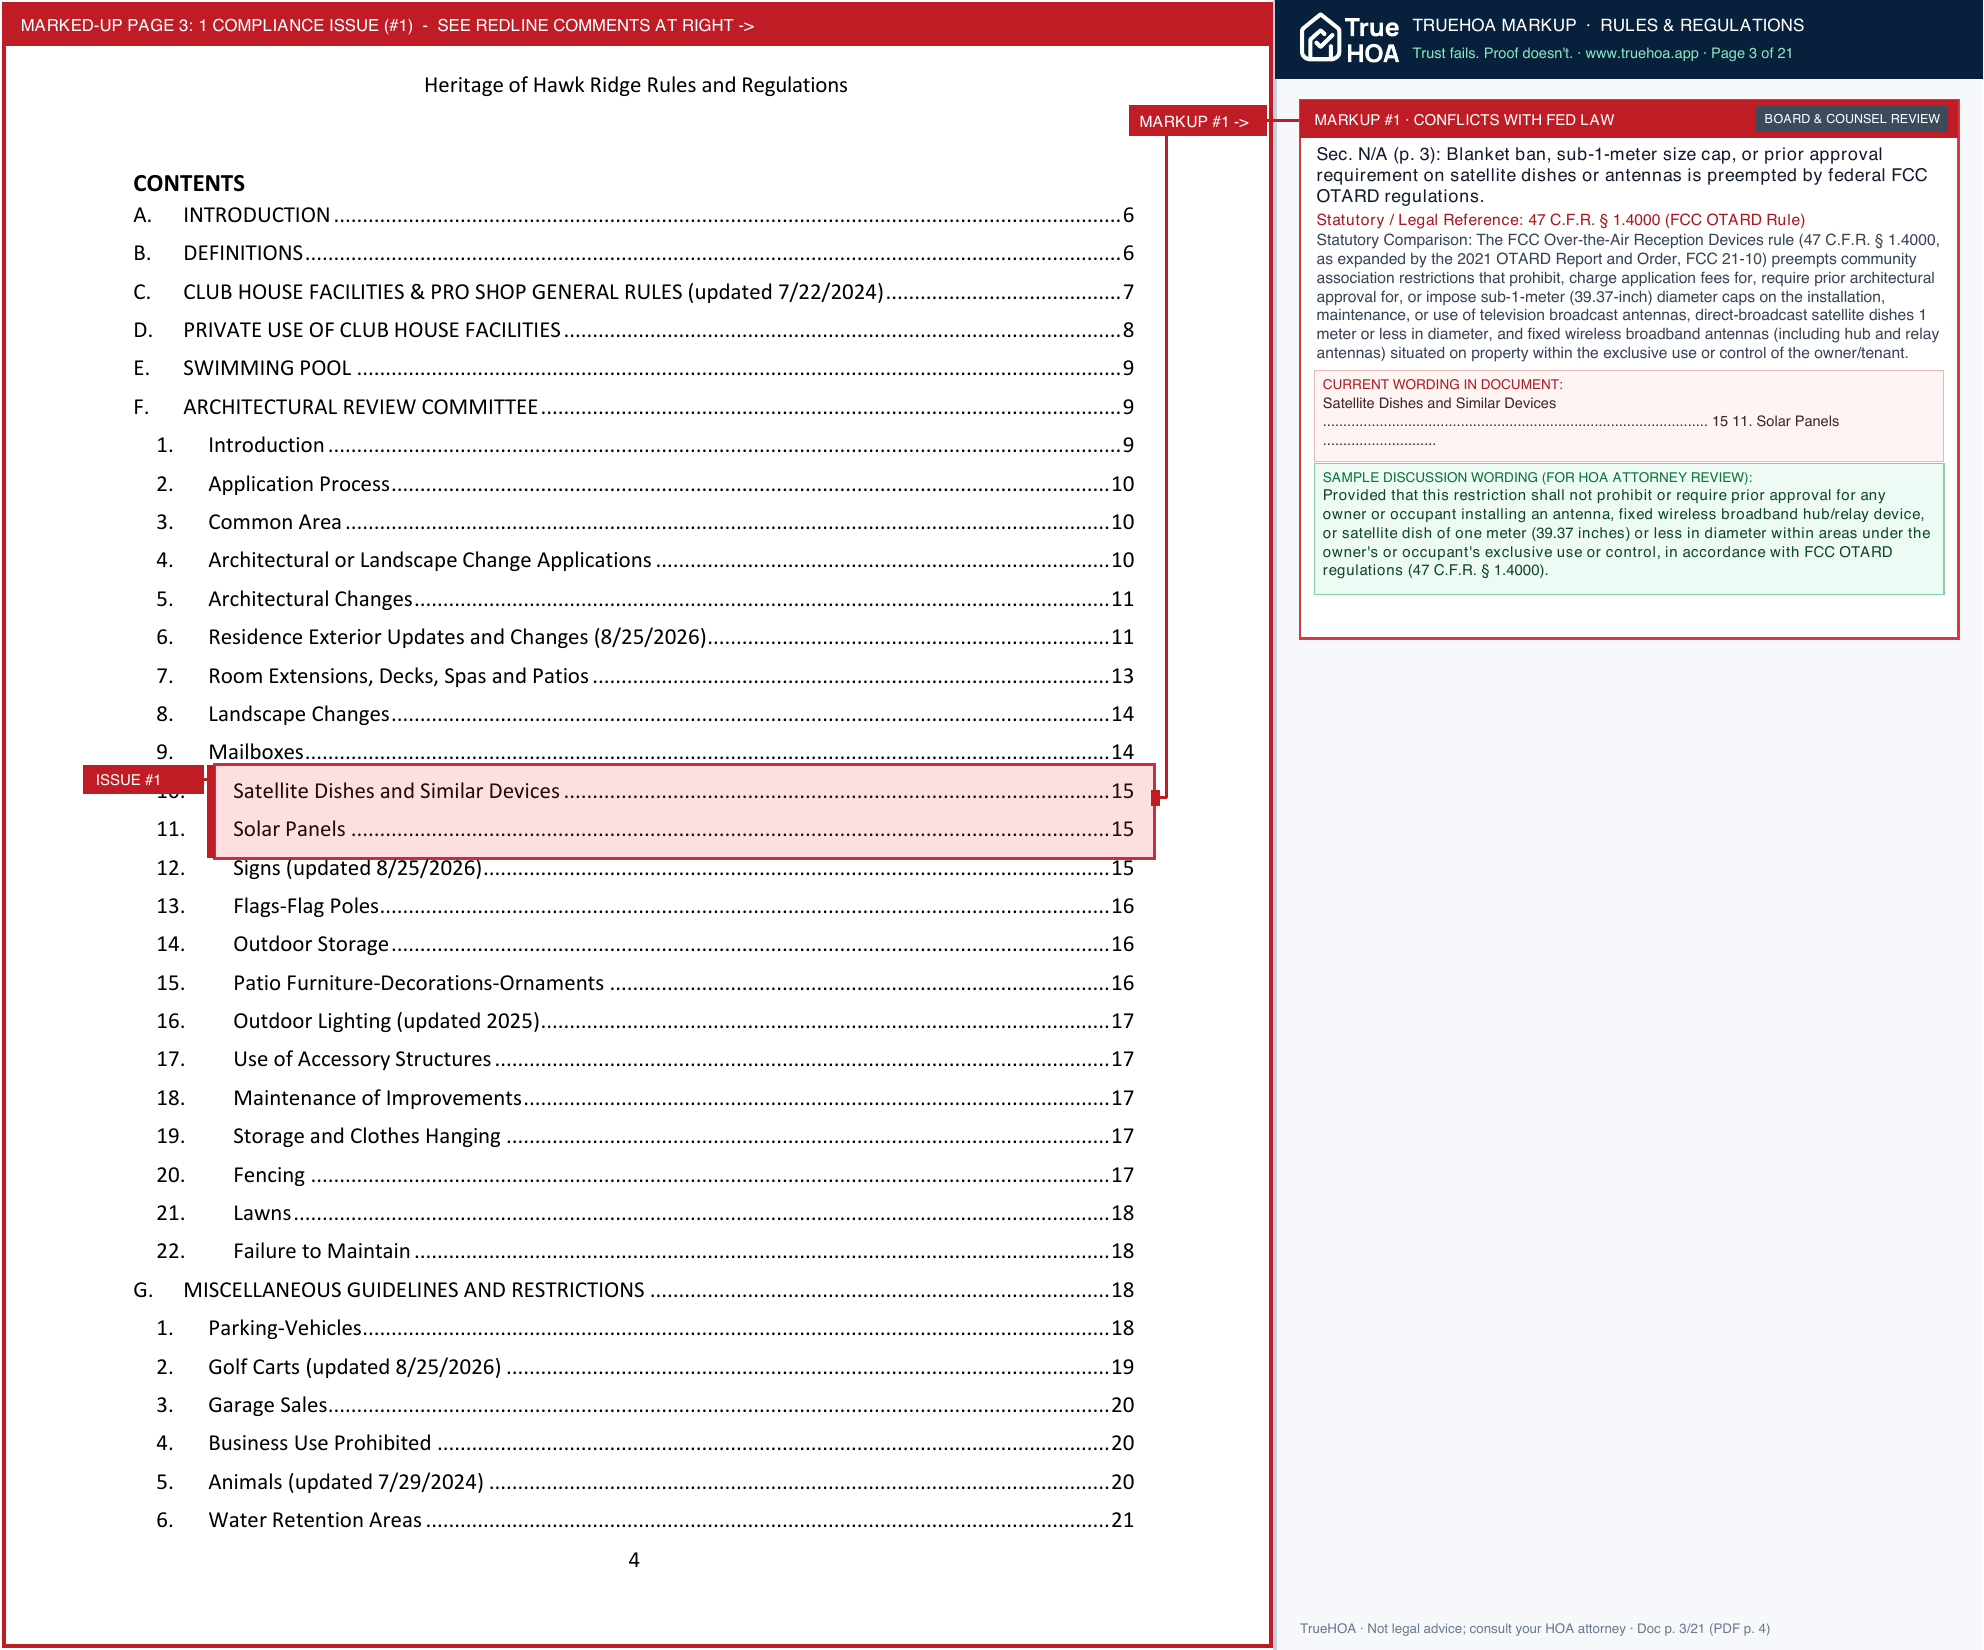The height and width of the screenshot is (1650, 1984).
Task: Select the Solar Panels contents entry
Action: coord(683,829)
